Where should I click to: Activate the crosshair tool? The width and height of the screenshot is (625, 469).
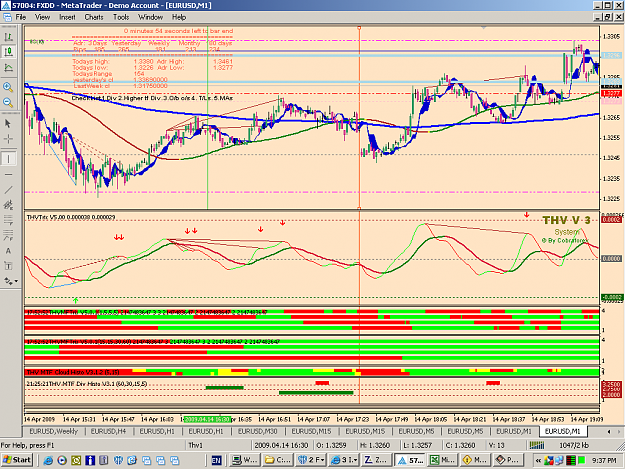coord(8,139)
